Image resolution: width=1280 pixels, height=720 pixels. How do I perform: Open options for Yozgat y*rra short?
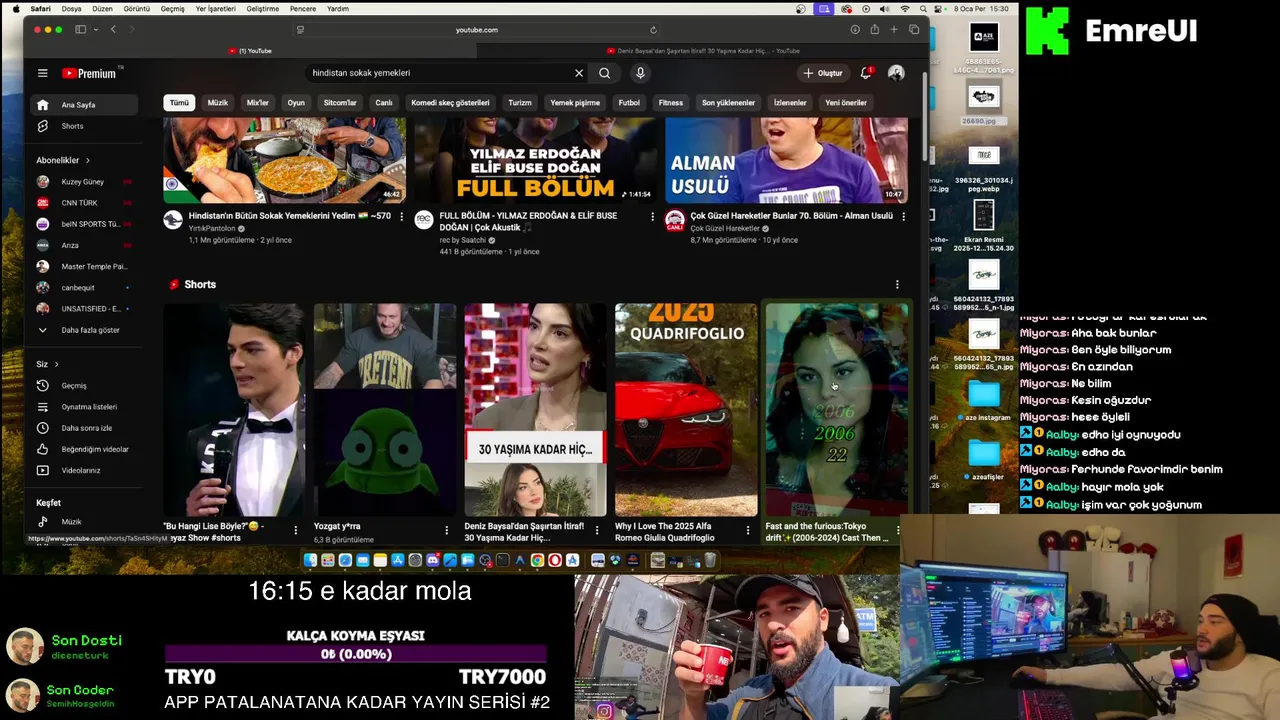tap(446, 530)
